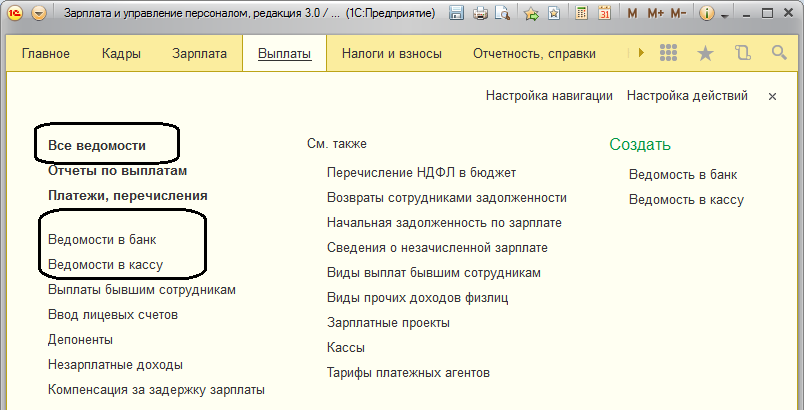Close the menu panel with the x

pos(772,96)
